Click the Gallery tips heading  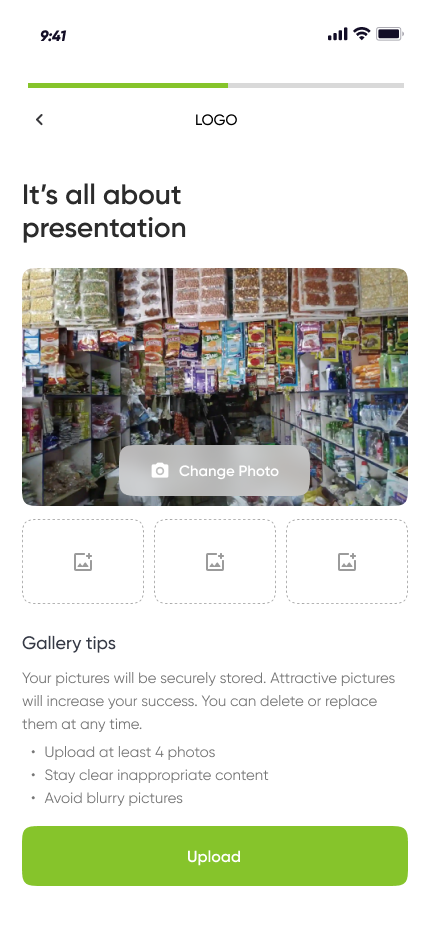pyautogui.click(x=69, y=643)
